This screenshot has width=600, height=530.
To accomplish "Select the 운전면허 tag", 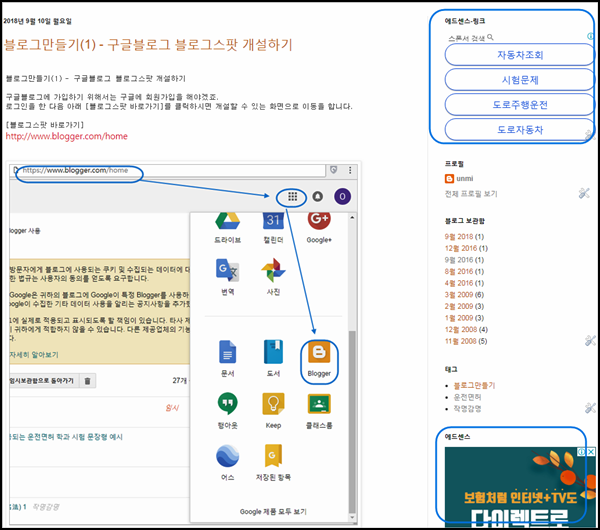I will click(x=467, y=397).
